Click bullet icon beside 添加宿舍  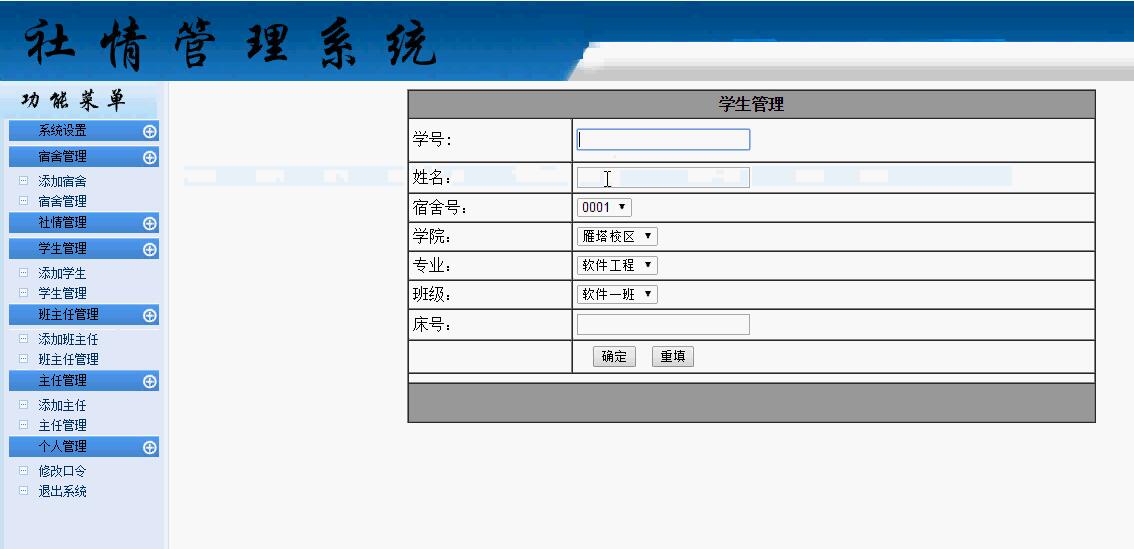pos(23,181)
